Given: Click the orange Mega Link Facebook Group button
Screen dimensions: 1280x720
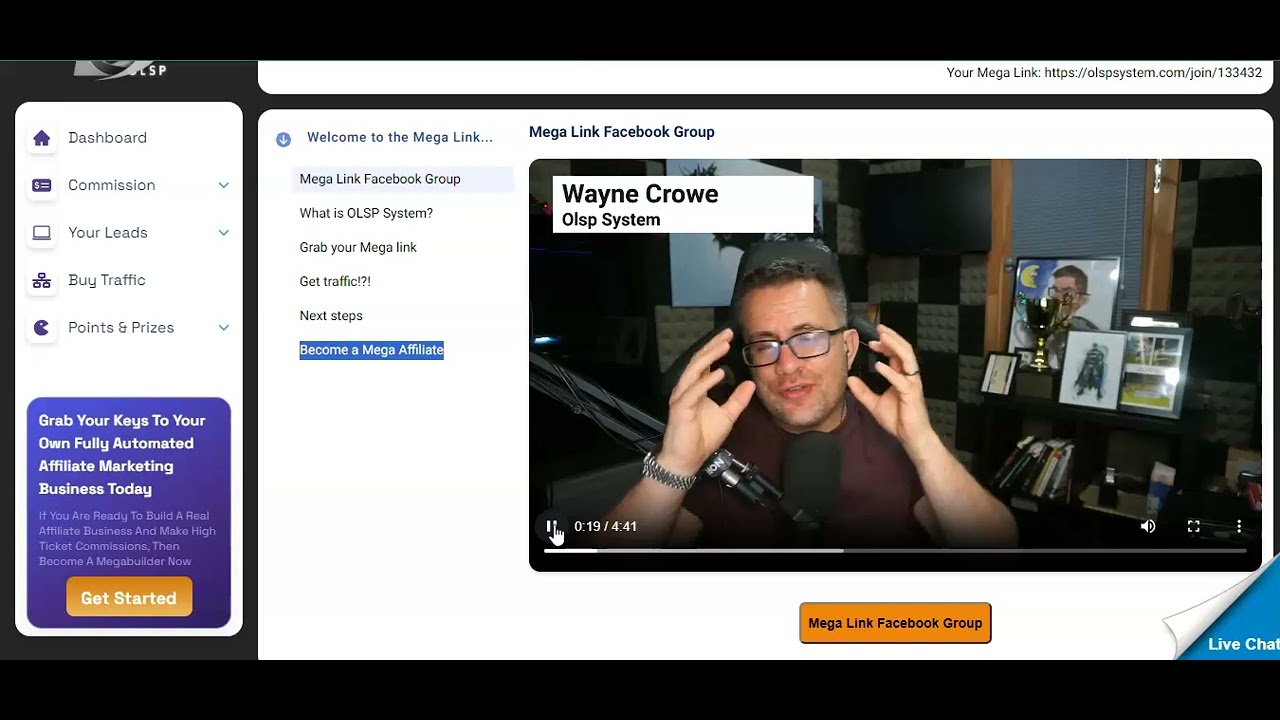Looking at the screenshot, I should pyautogui.click(x=895, y=623).
